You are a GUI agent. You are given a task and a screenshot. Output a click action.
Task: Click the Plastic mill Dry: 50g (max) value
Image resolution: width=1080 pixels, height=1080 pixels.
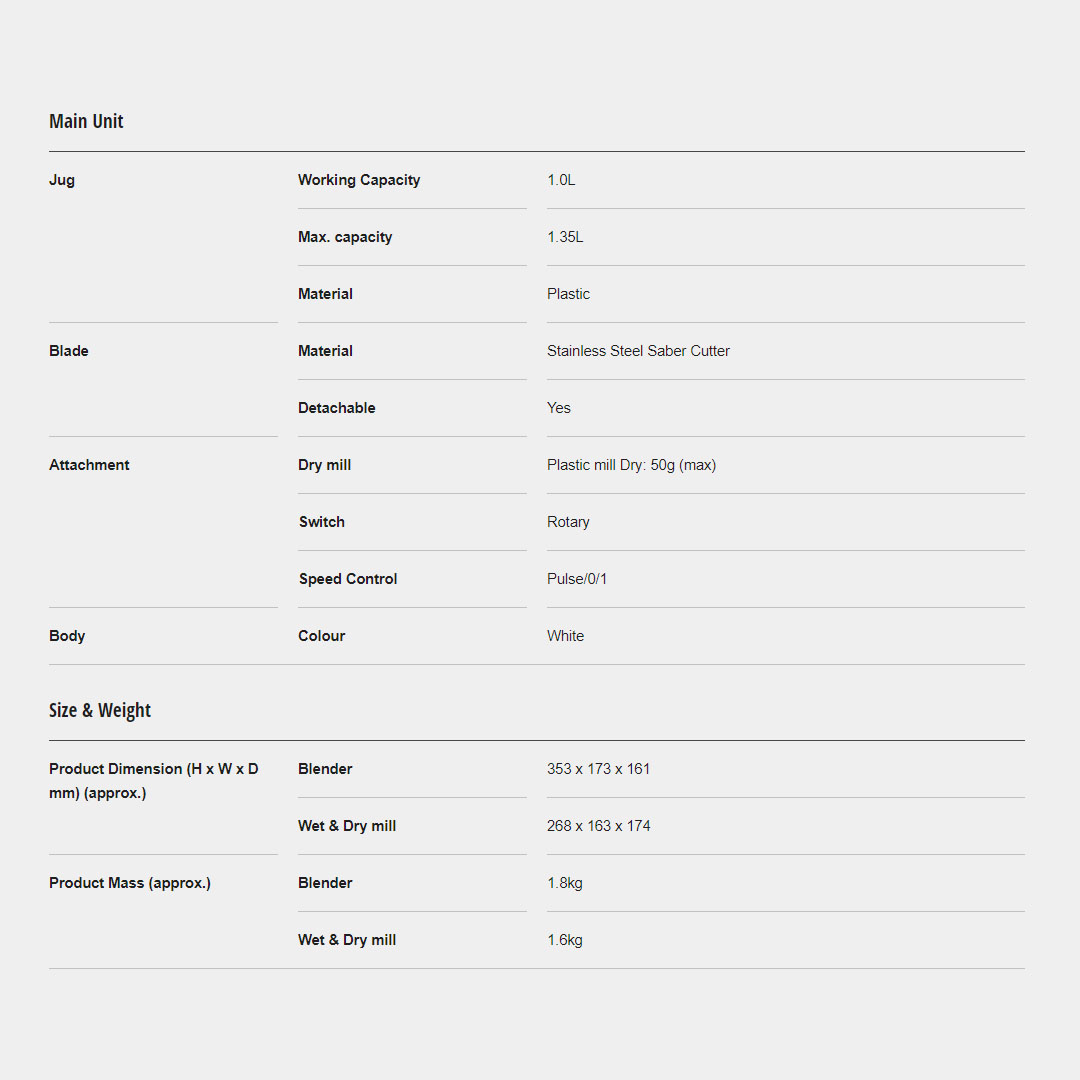click(x=631, y=465)
